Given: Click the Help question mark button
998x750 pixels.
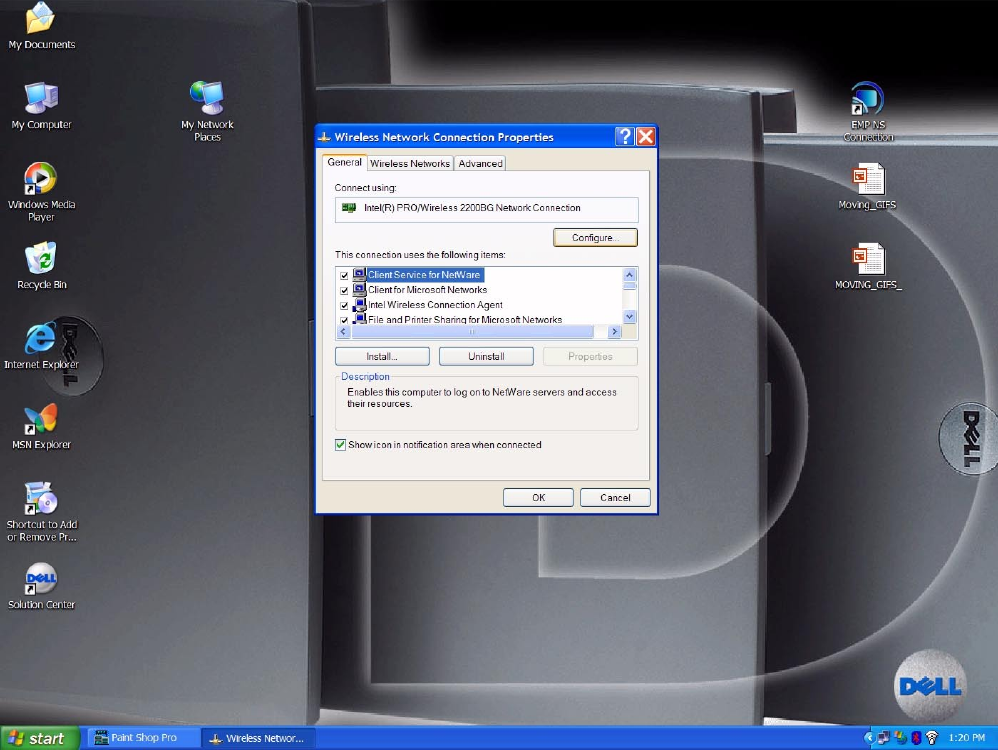Looking at the screenshot, I should point(624,136).
